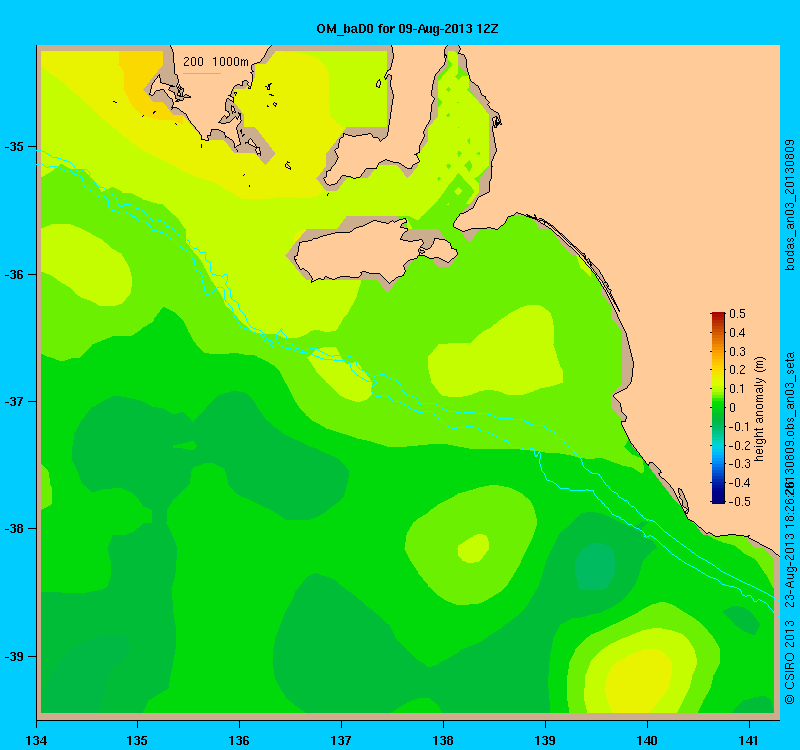800x750 pixels.
Task: Click the -37 latitude tick label
Action: click(x=14, y=402)
